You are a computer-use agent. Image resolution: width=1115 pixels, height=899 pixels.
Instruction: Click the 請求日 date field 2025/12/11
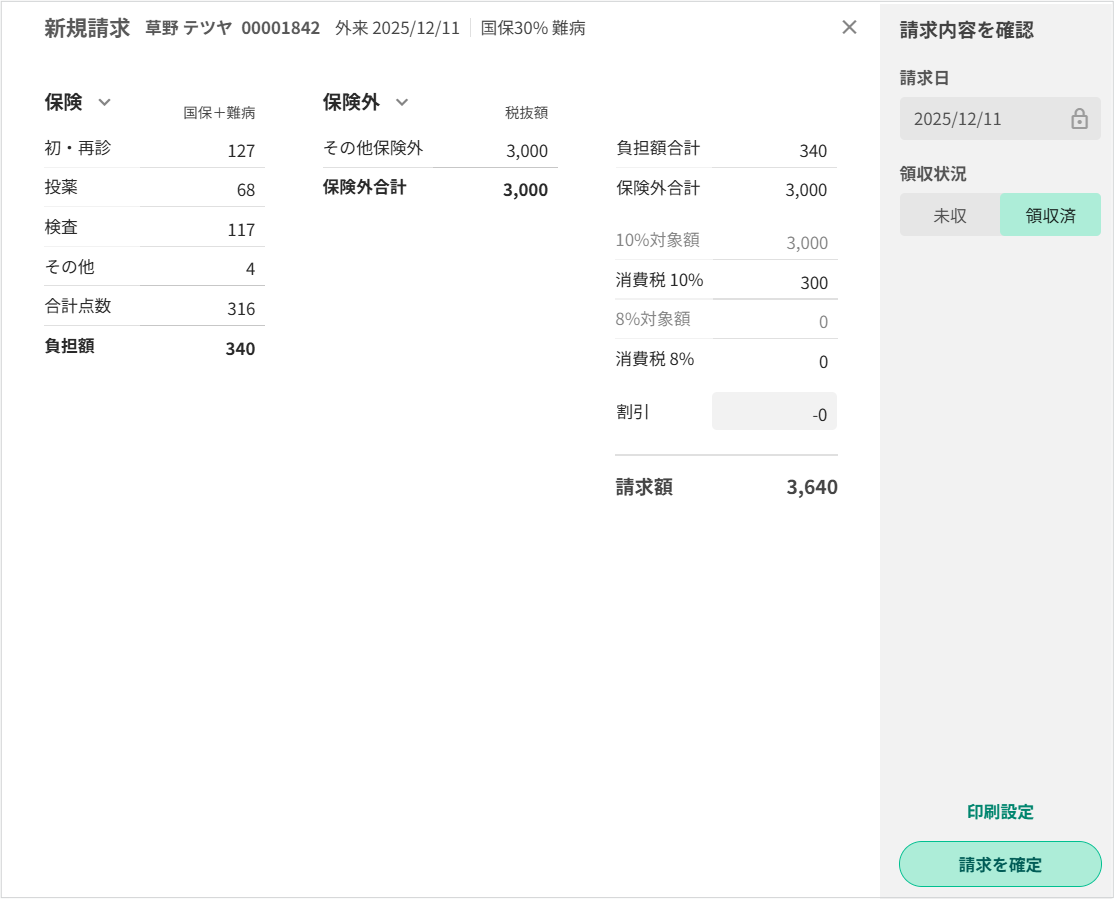pyautogui.click(x=1000, y=119)
